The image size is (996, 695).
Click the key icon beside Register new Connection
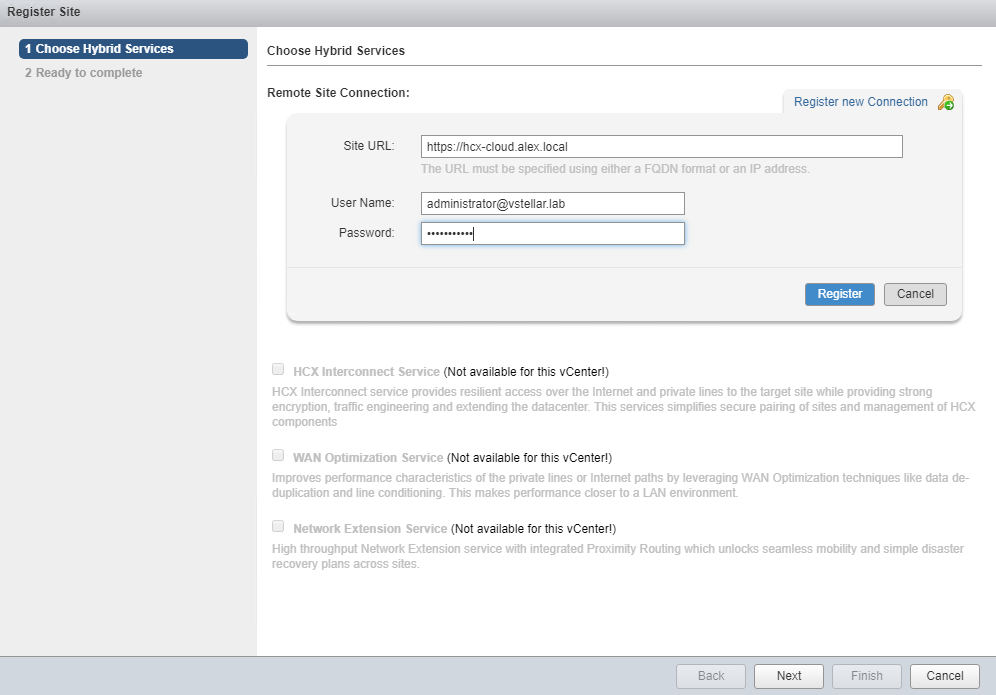point(945,102)
